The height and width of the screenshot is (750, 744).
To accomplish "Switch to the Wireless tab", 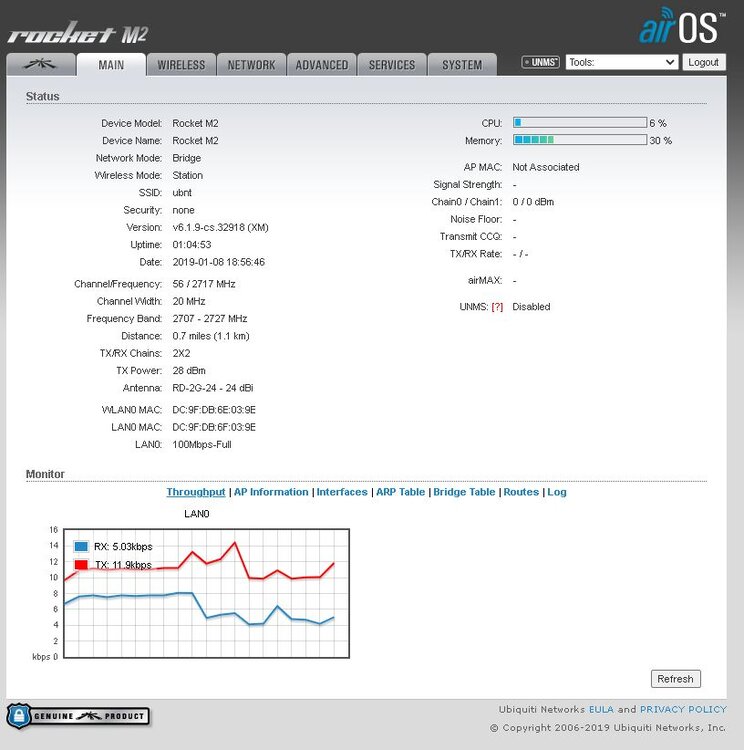I will (181, 65).
